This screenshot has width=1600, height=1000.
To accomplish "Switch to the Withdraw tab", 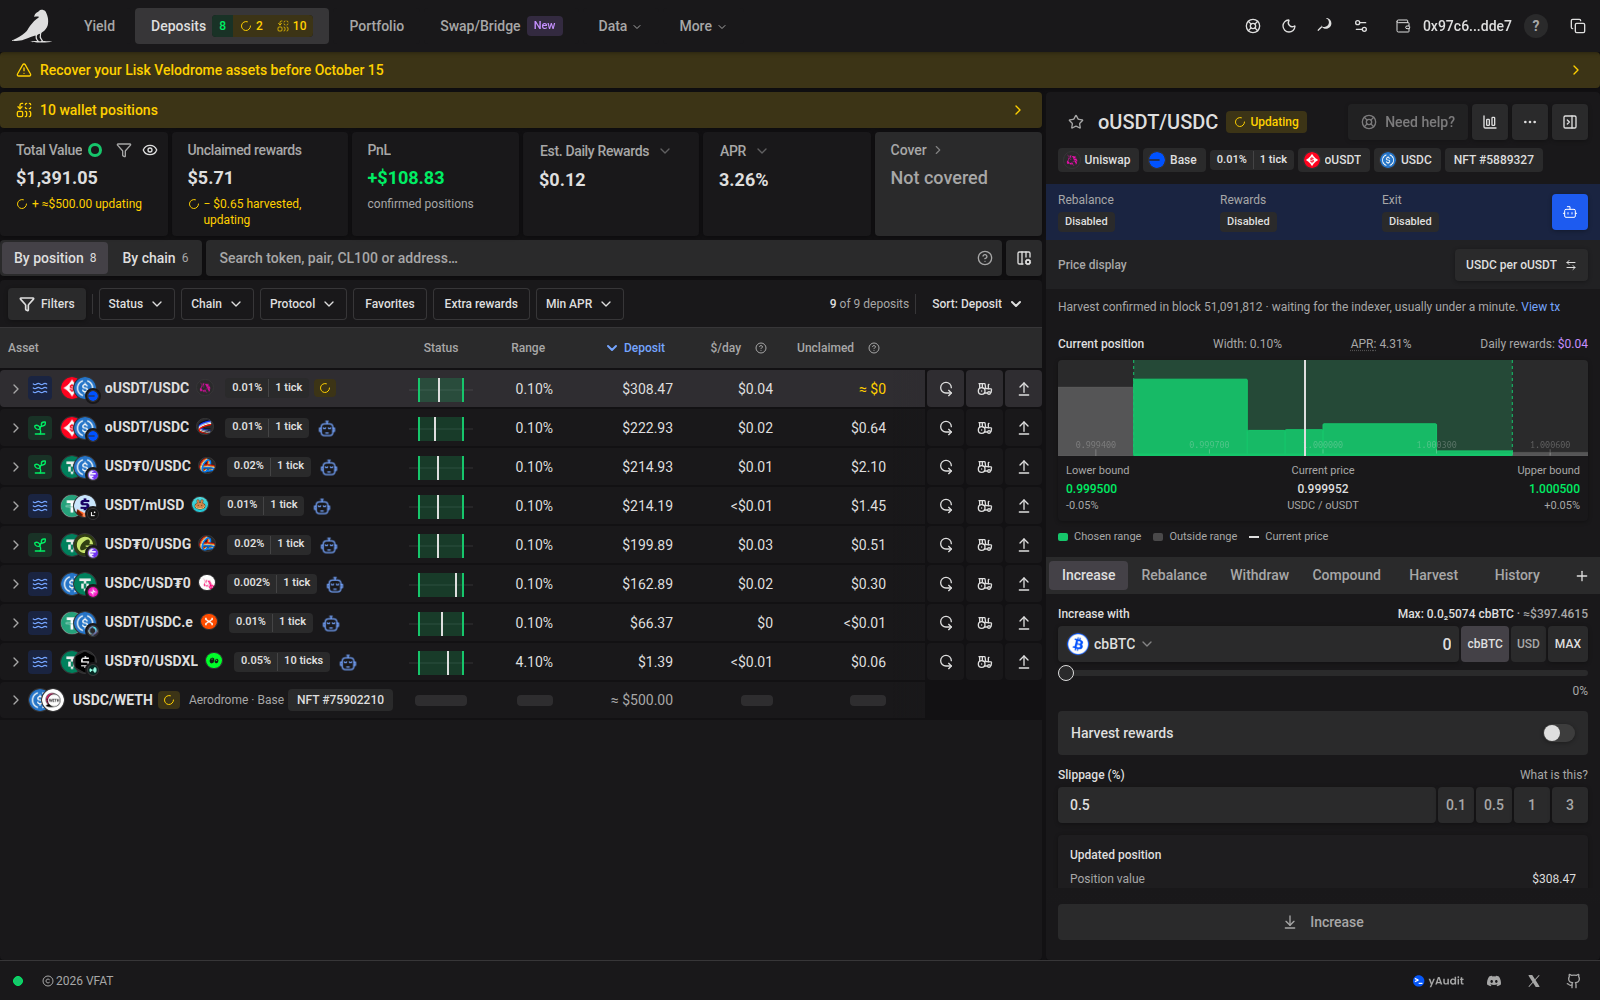I will [1259, 575].
